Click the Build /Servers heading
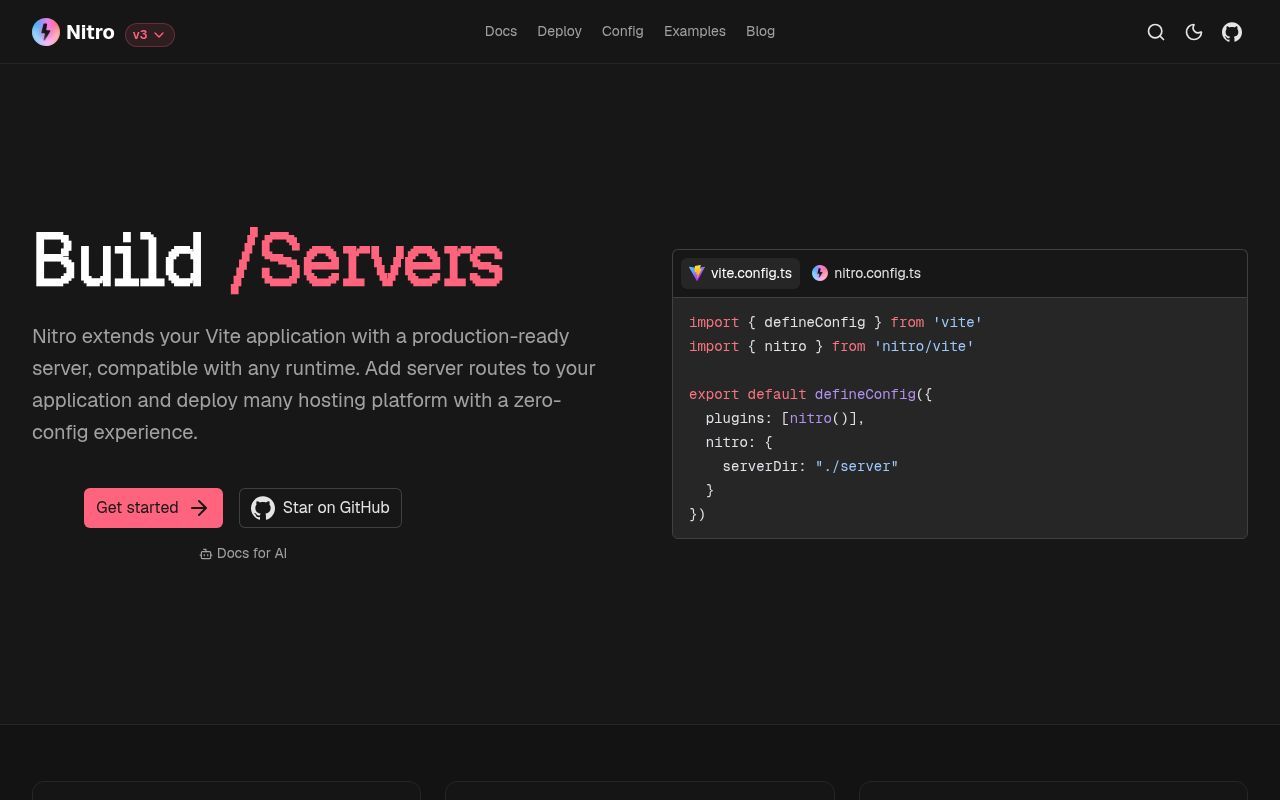 click(268, 261)
